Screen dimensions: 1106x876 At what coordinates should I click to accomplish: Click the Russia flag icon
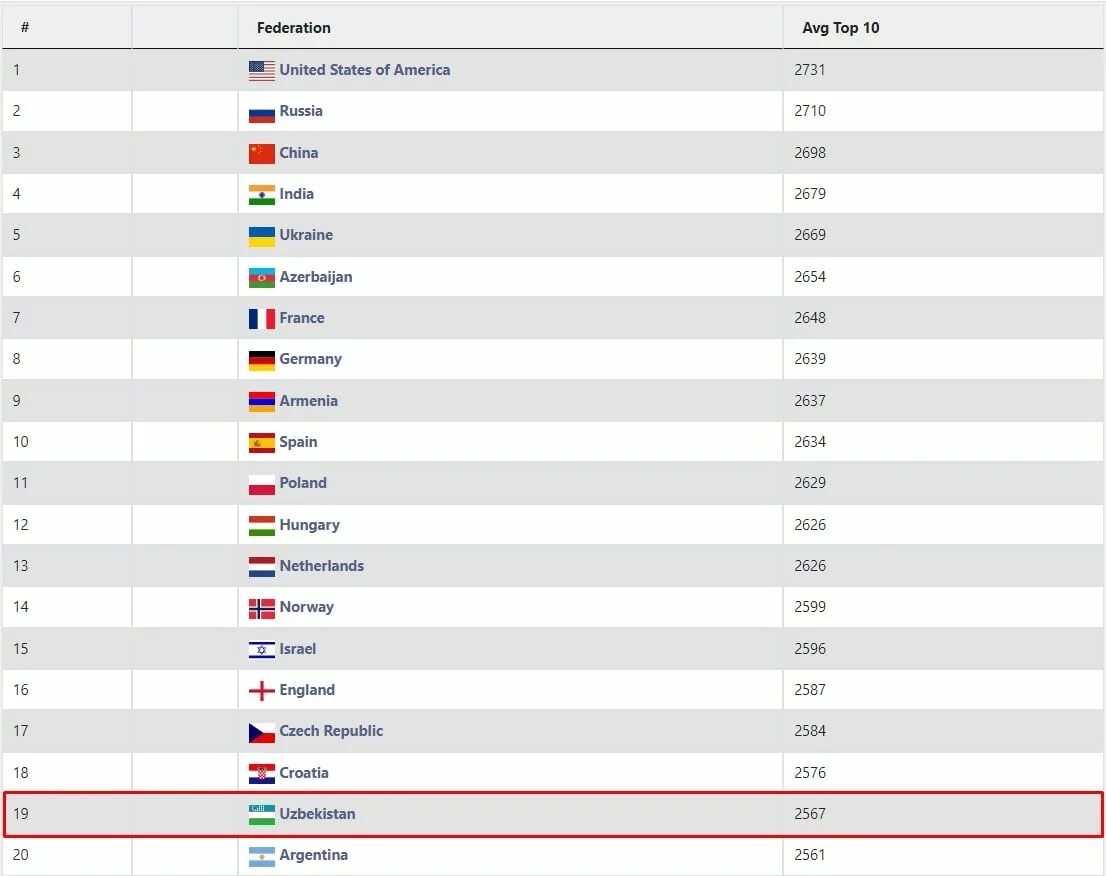point(262,113)
